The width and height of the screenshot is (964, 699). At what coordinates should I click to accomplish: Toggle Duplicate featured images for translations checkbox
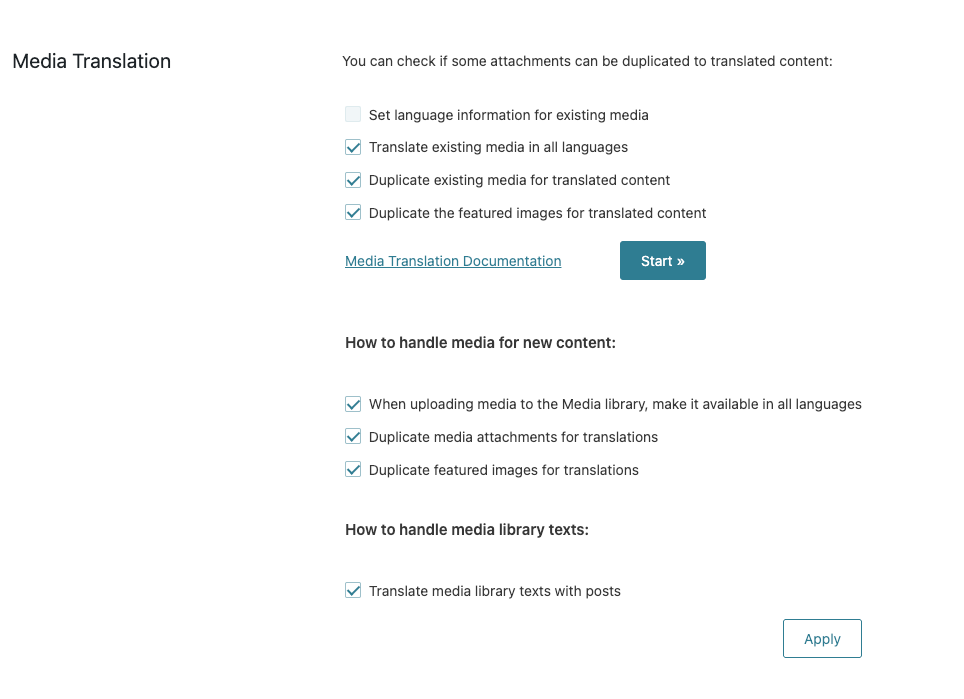[x=353, y=470]
